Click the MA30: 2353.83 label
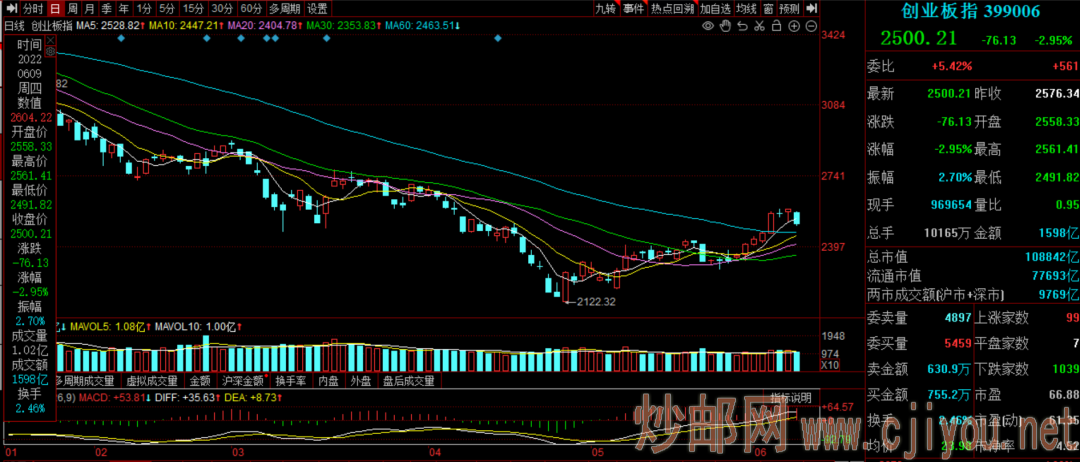The image size is (1080, 462). click(344, 25)
